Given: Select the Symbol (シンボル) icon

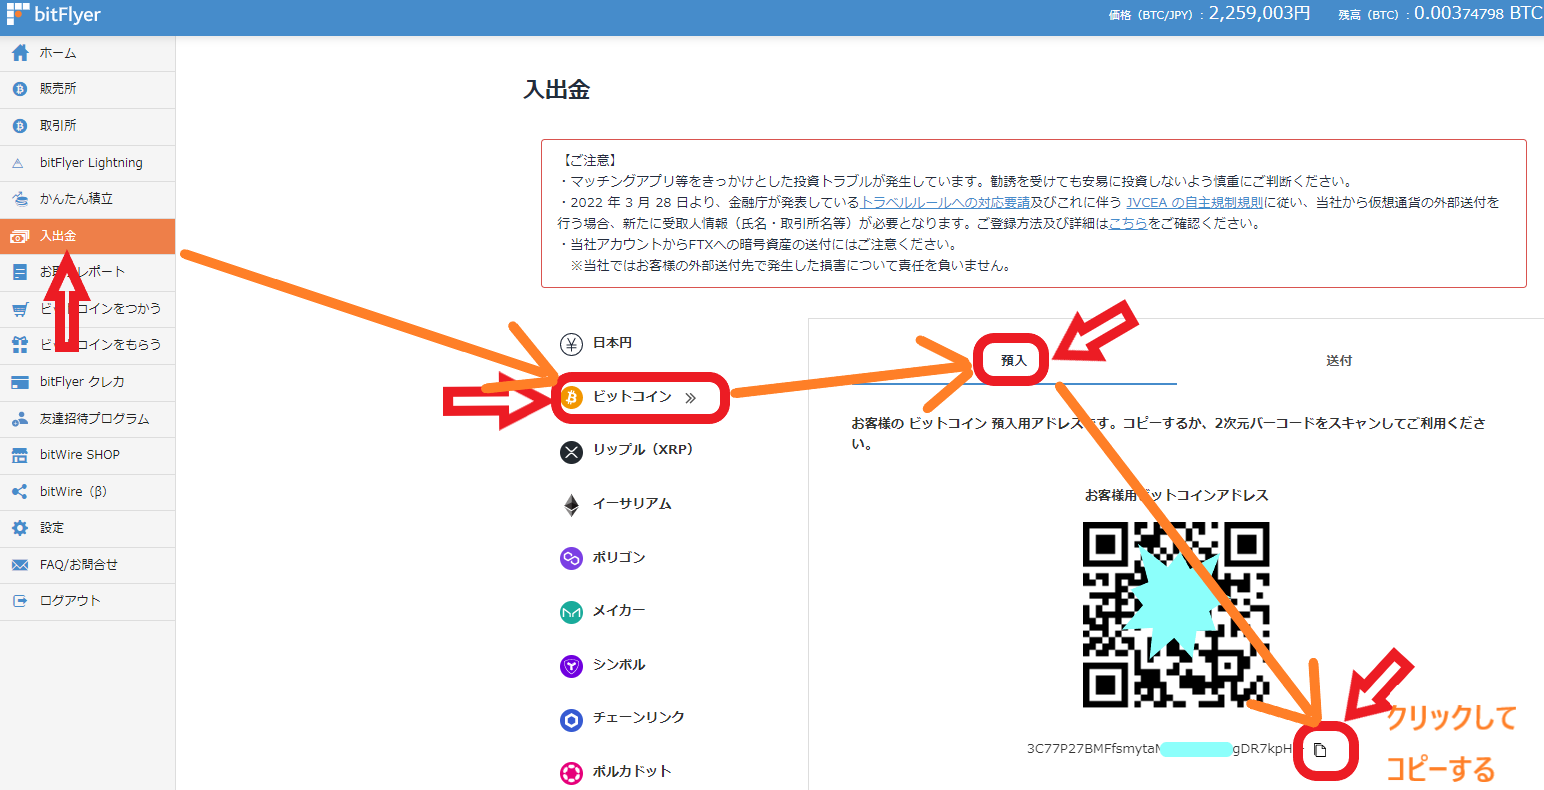Looking at the screenshot, I should [x=571, y=664].
